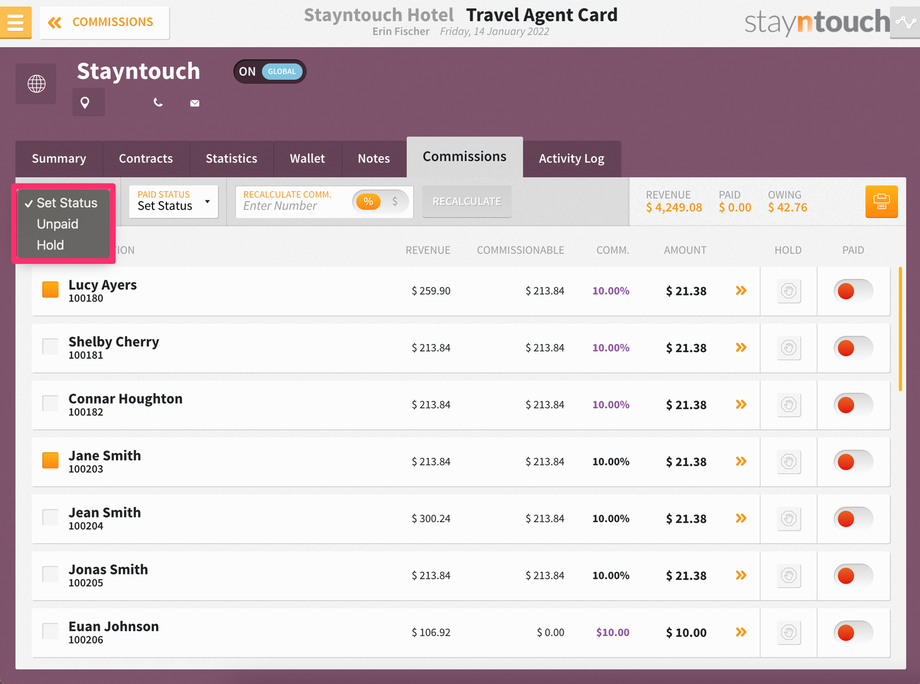
Task: Choose Unpaid in status dropdown
Action: pyautogui.click(x=63, y=224)
